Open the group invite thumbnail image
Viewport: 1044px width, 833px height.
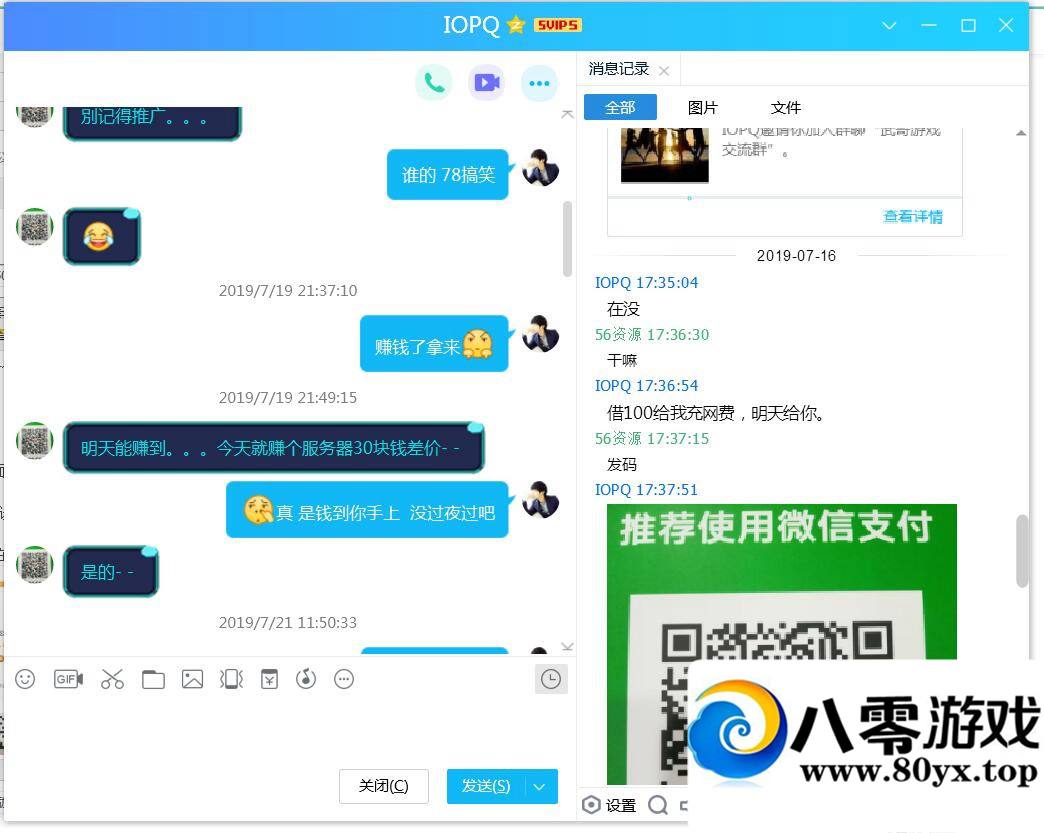pos(664,155)
